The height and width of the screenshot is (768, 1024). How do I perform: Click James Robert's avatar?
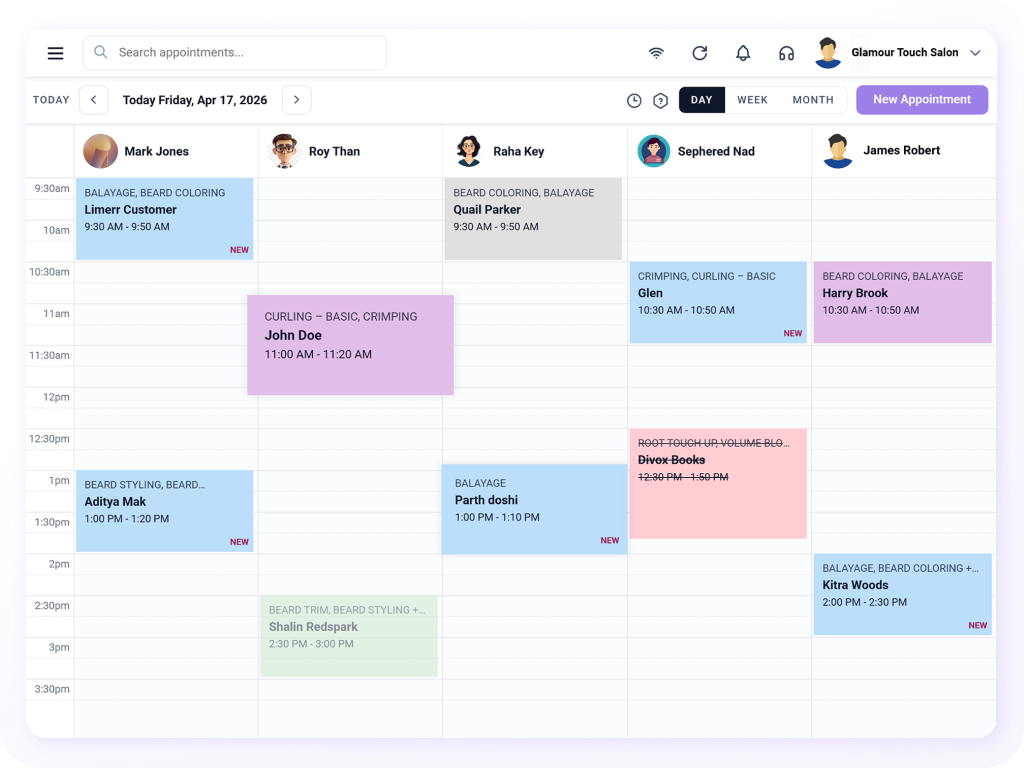838,151
